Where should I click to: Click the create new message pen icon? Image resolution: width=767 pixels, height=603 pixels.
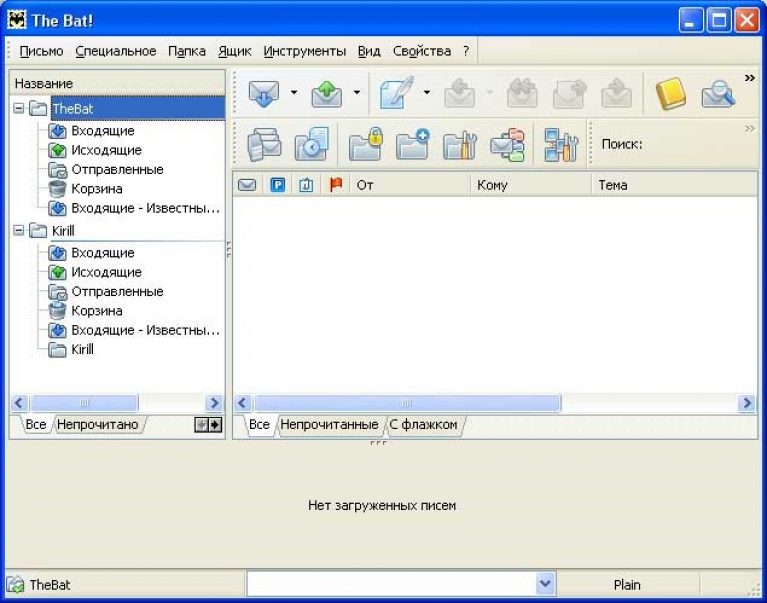click(397, 94)
